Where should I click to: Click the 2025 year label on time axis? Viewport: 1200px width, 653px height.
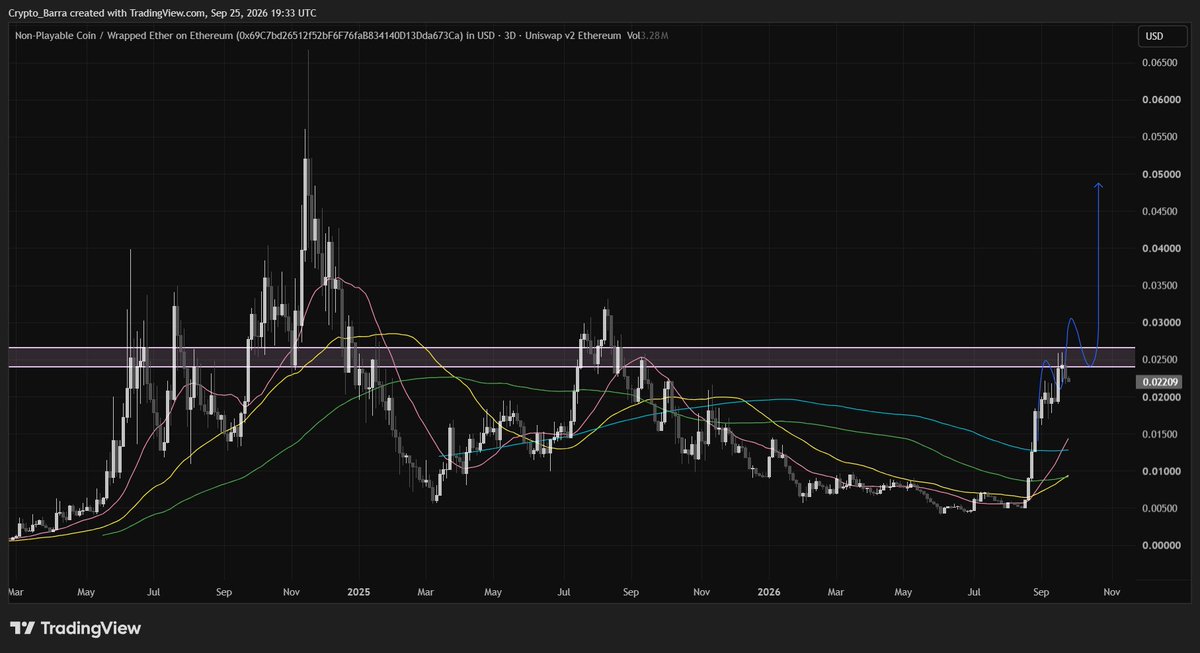point(359,591)
